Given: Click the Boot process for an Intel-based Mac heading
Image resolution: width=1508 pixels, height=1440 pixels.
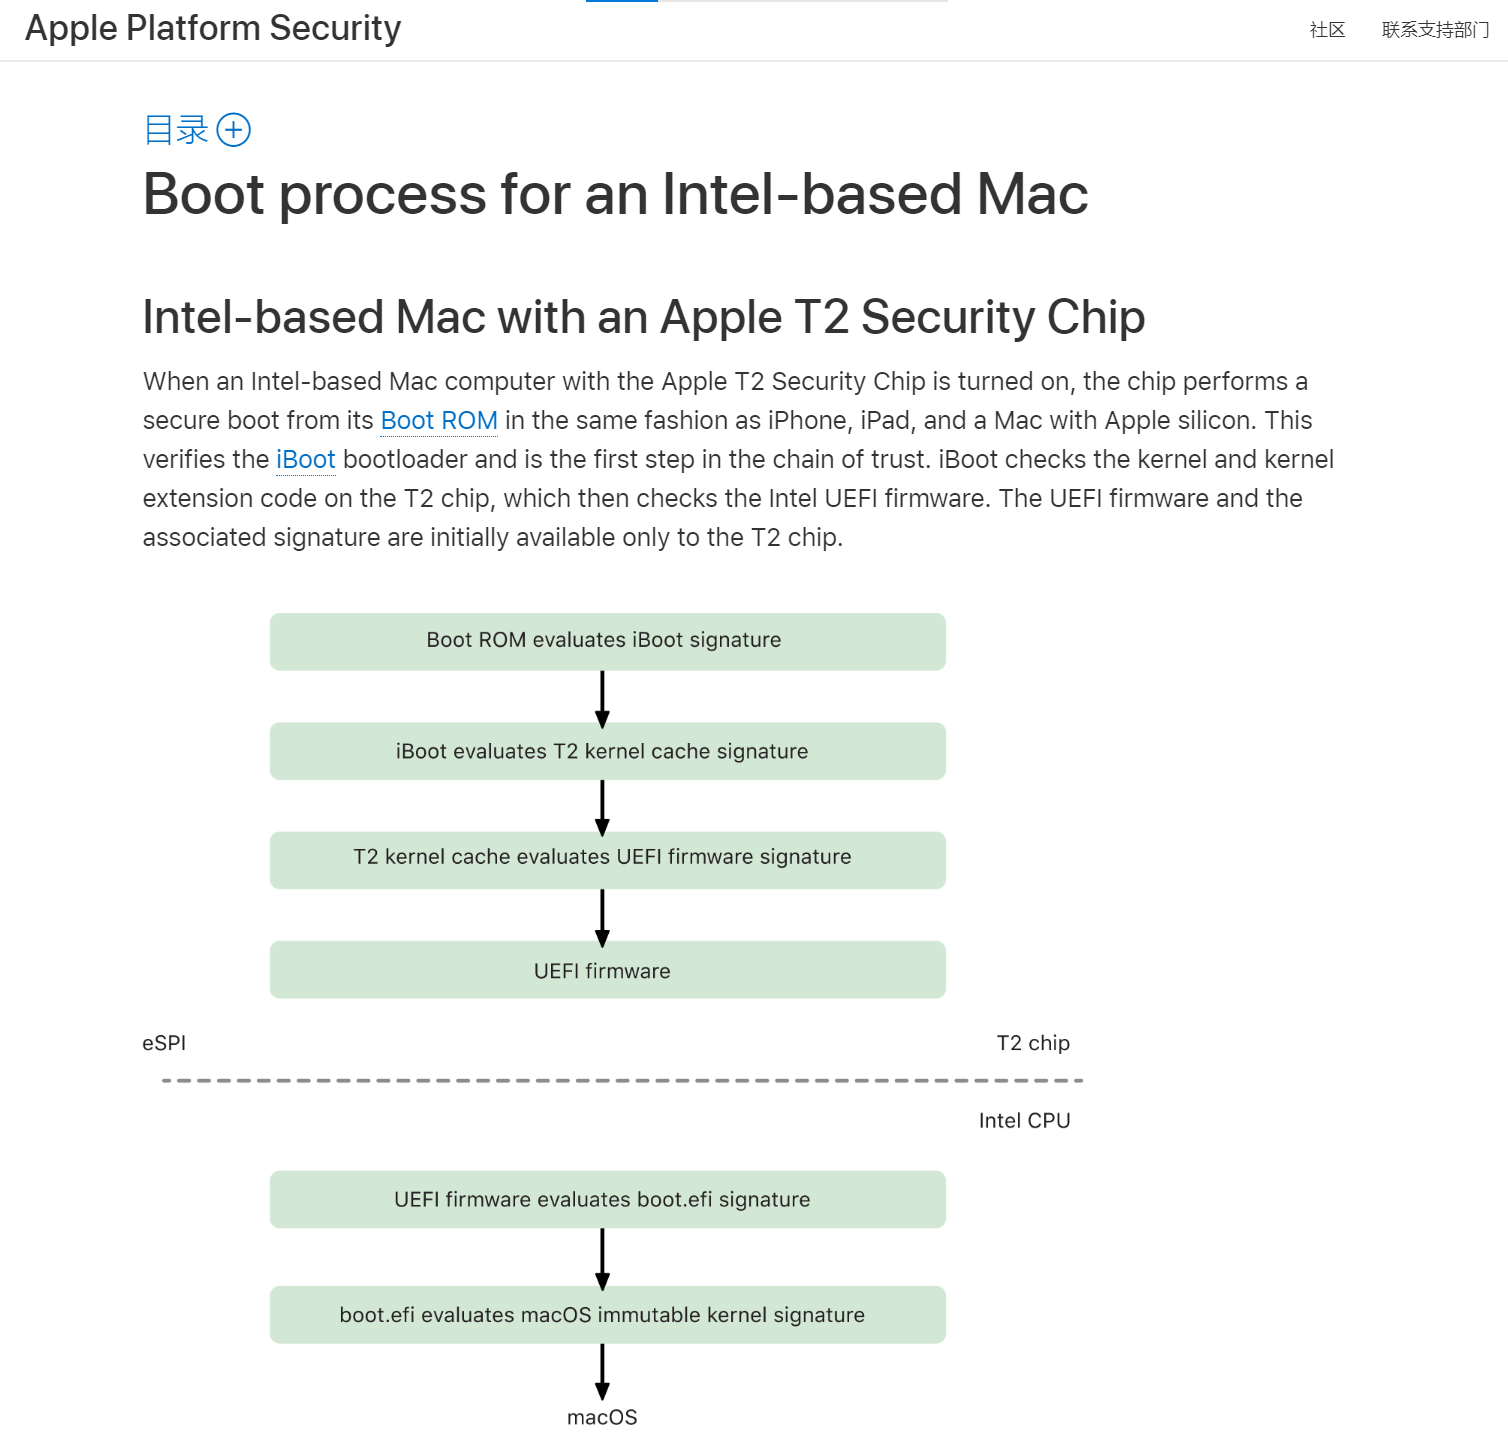Looking at the screenshot, I should pyautogui.click(x=615, y=194).
